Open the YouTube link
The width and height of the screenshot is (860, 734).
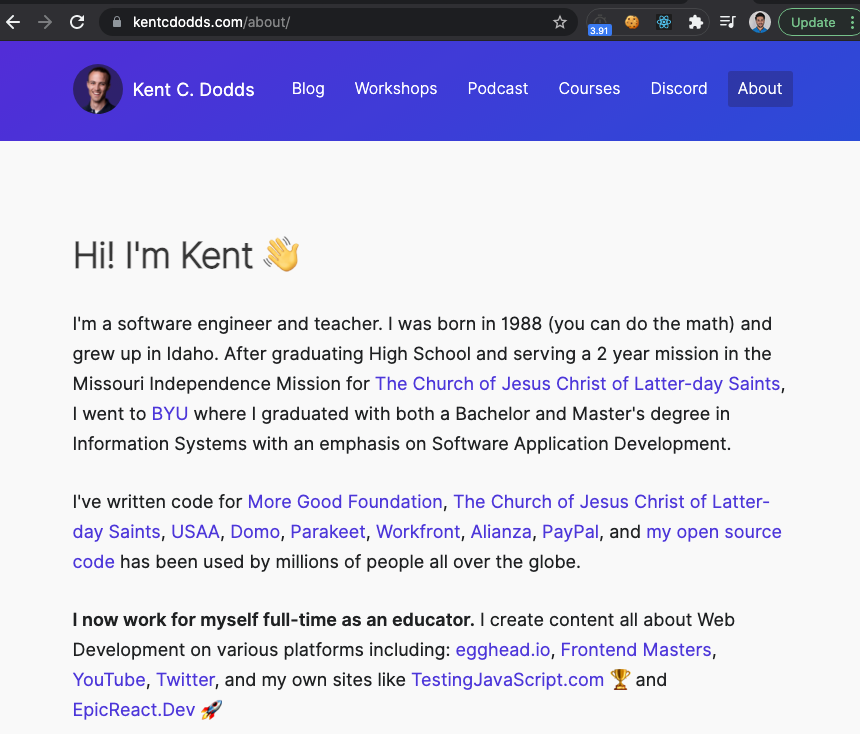(x=109, y=680)
